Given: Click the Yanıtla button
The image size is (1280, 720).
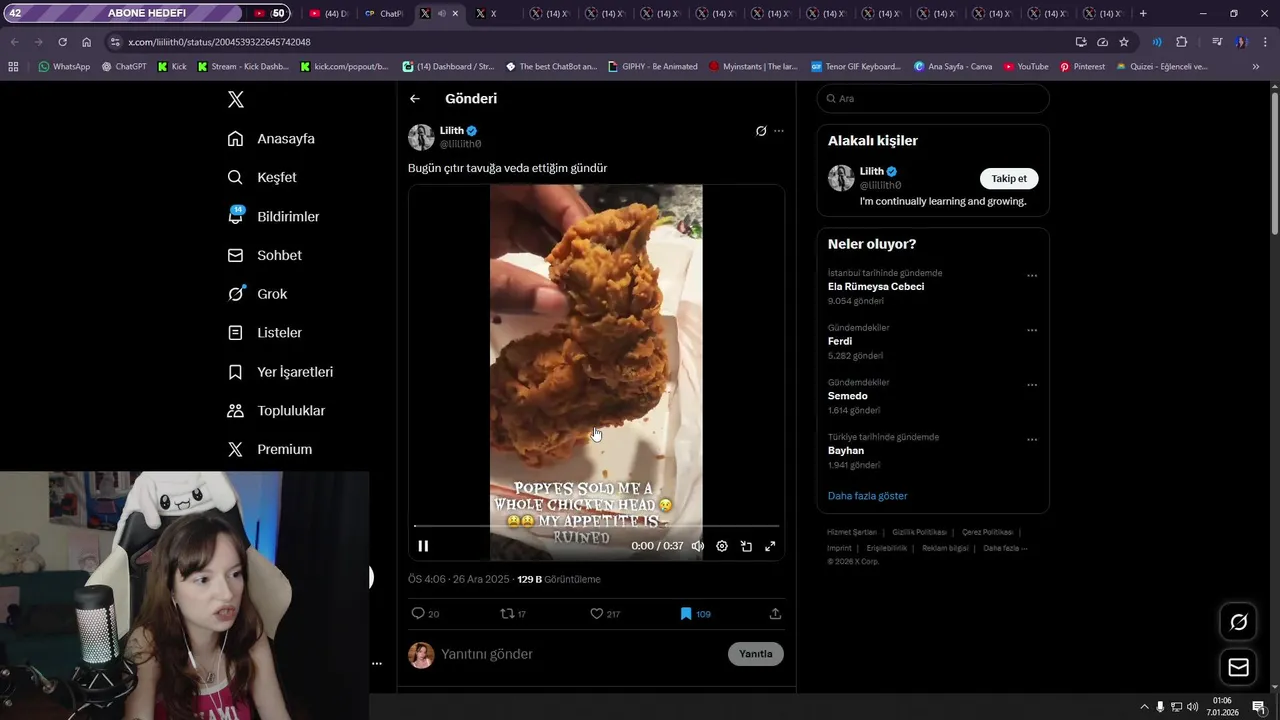Looking at the screenshot, I should (x=756, y=654).
